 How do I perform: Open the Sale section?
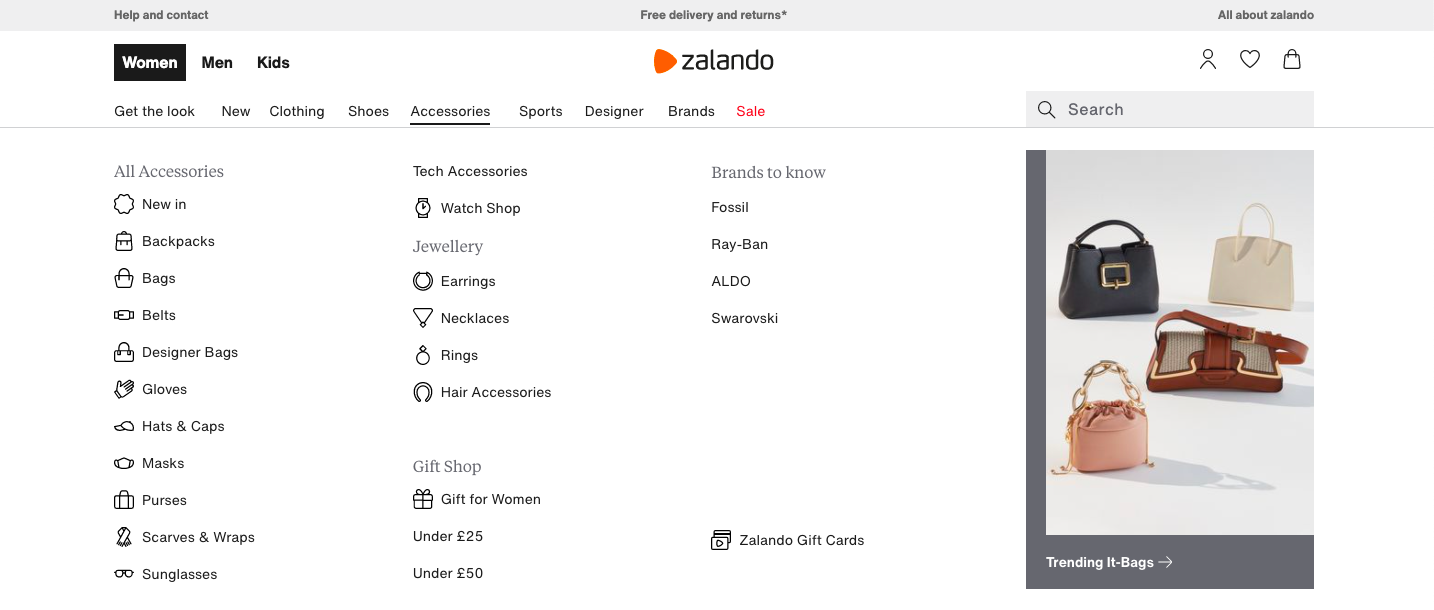(x=750, y=111)
